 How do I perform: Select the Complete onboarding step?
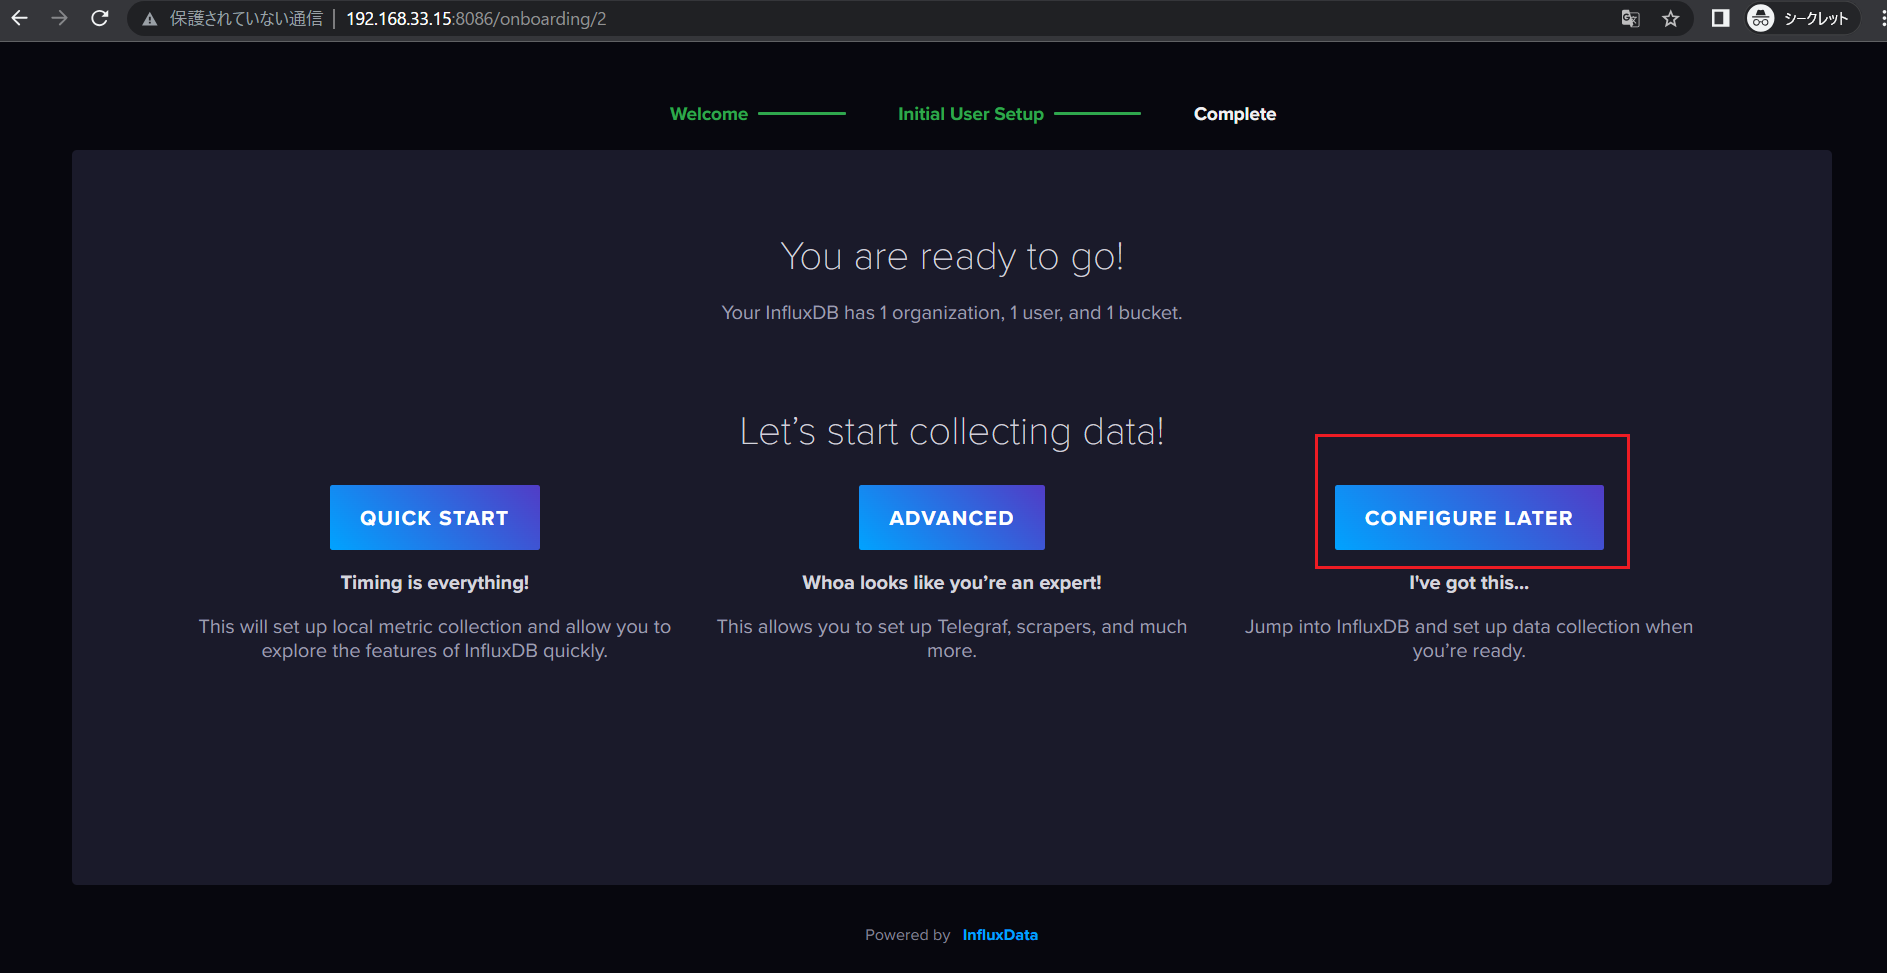point(1234,114)
